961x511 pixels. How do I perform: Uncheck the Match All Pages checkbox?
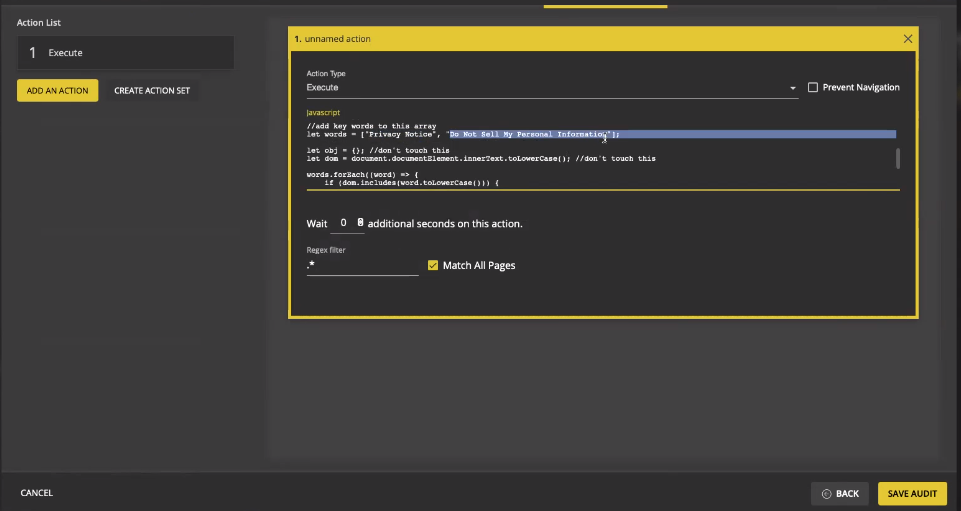pos(433,265)
